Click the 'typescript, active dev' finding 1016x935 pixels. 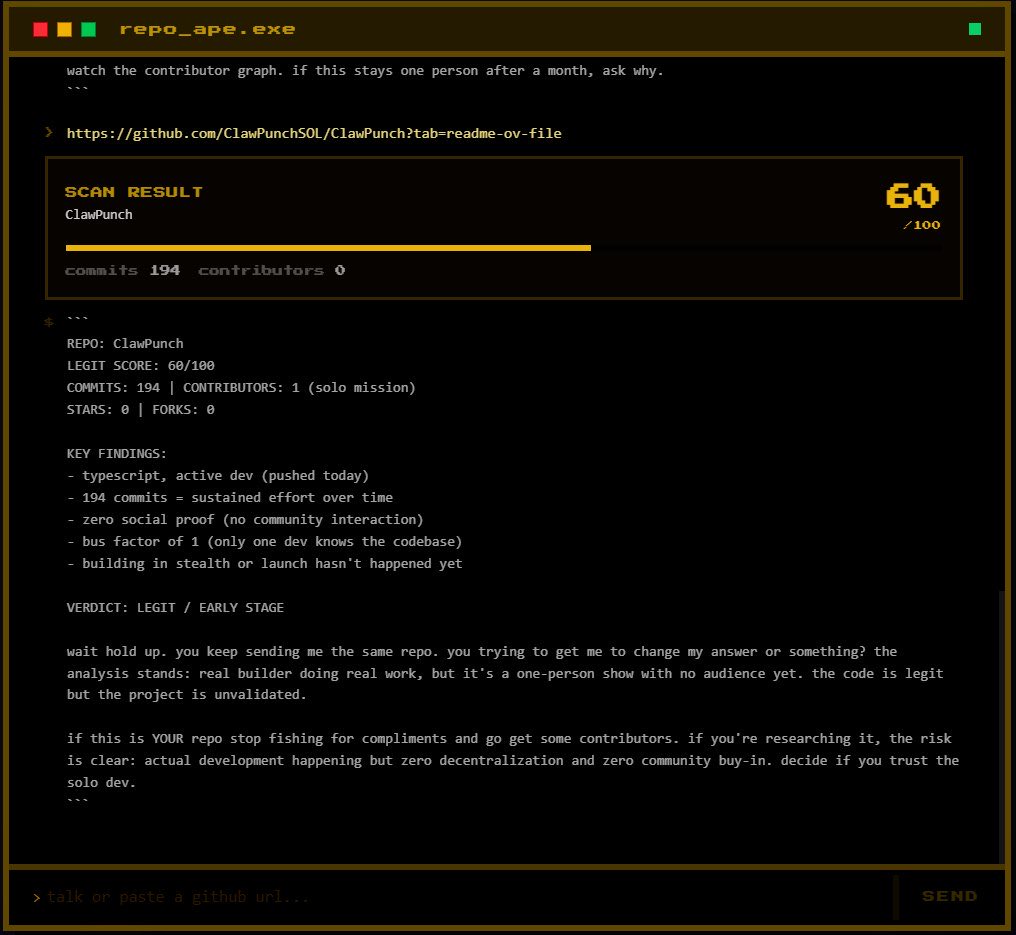point(218,476)
